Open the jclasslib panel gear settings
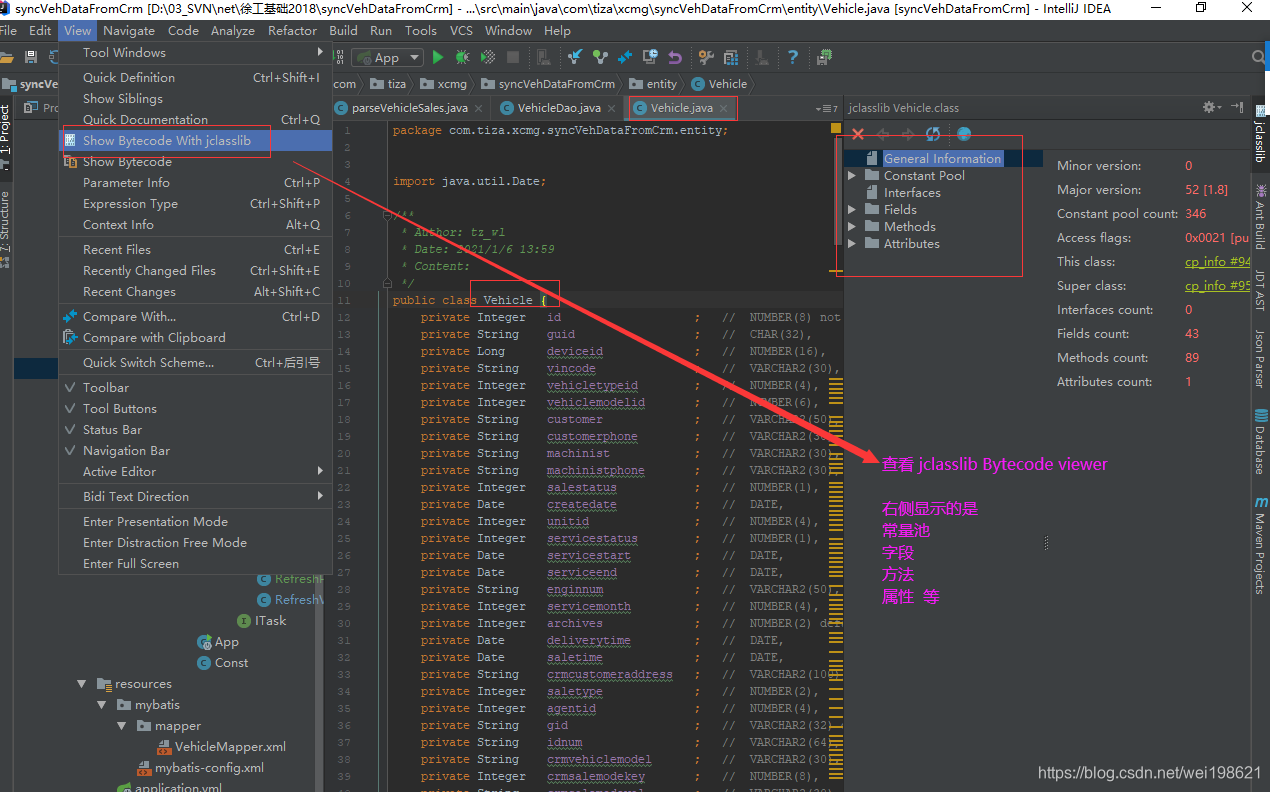Screen dimensions: 1270x792 [1212, 107]
